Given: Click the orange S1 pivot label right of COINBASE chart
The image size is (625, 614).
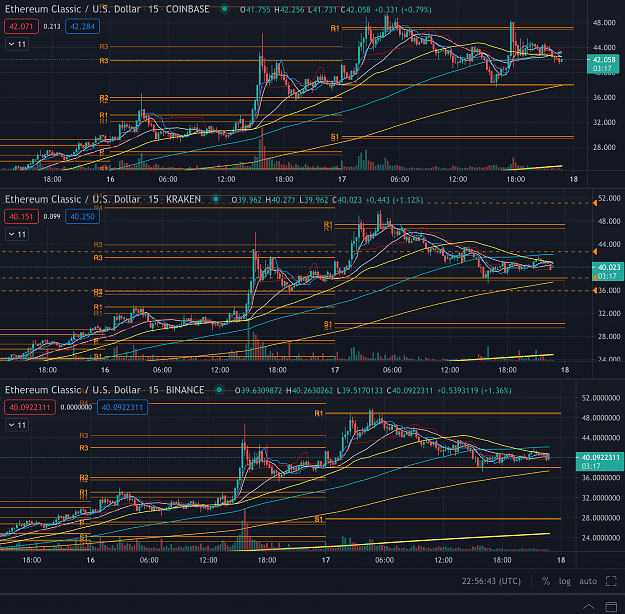Looking at the screenshot, I should point(335,137).
